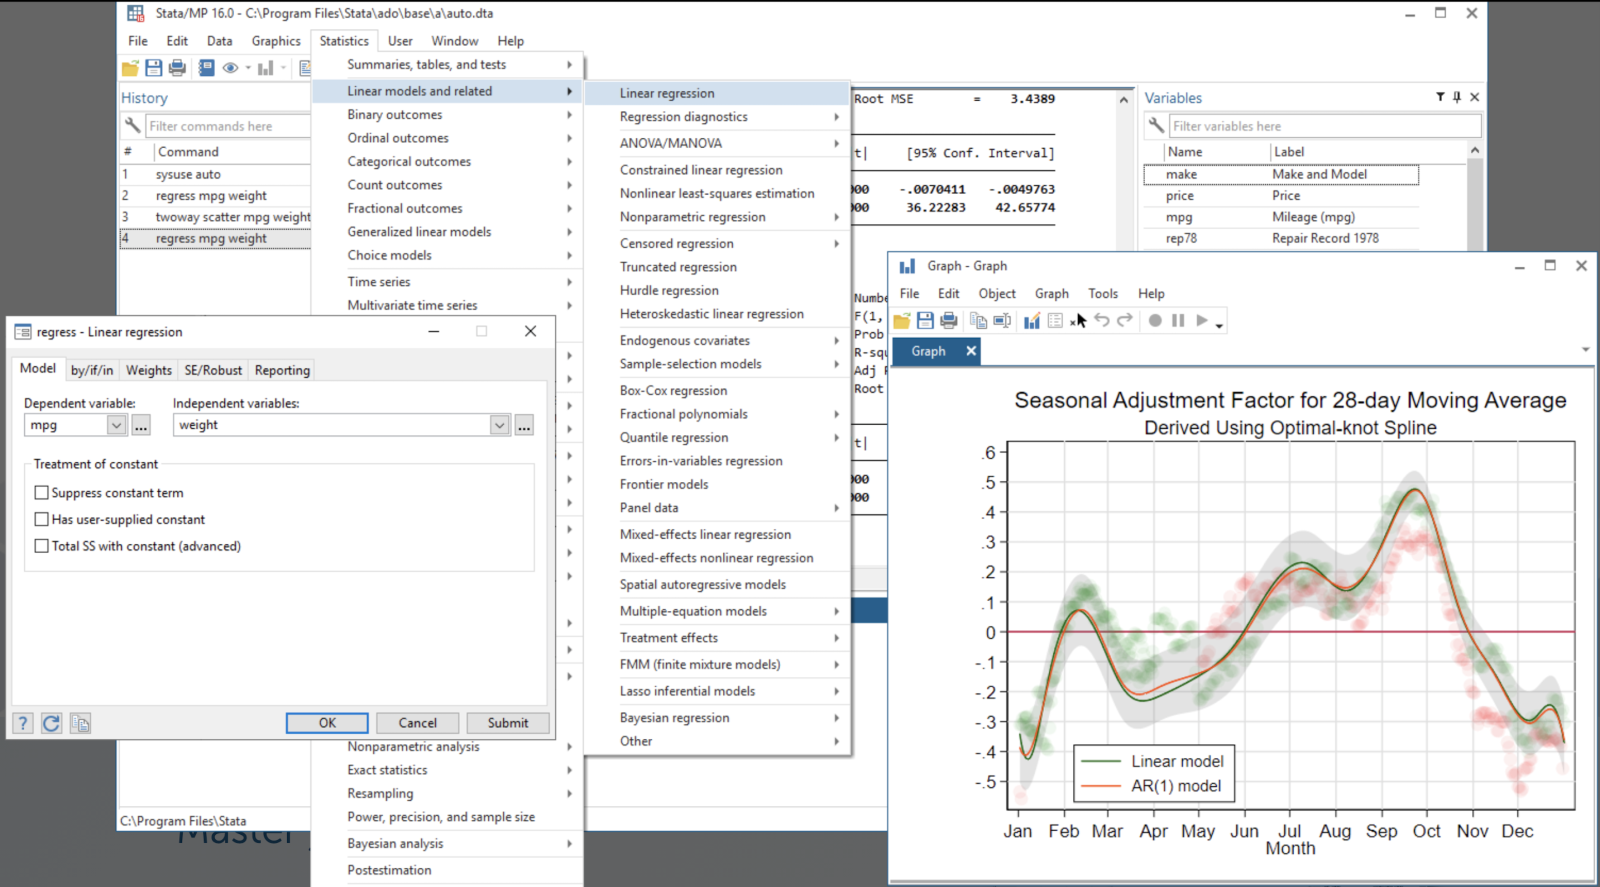Click Filter variables here field
Image resolution: width=1600 pixels, height=887 pixels.
click(x=1325, y=126)
